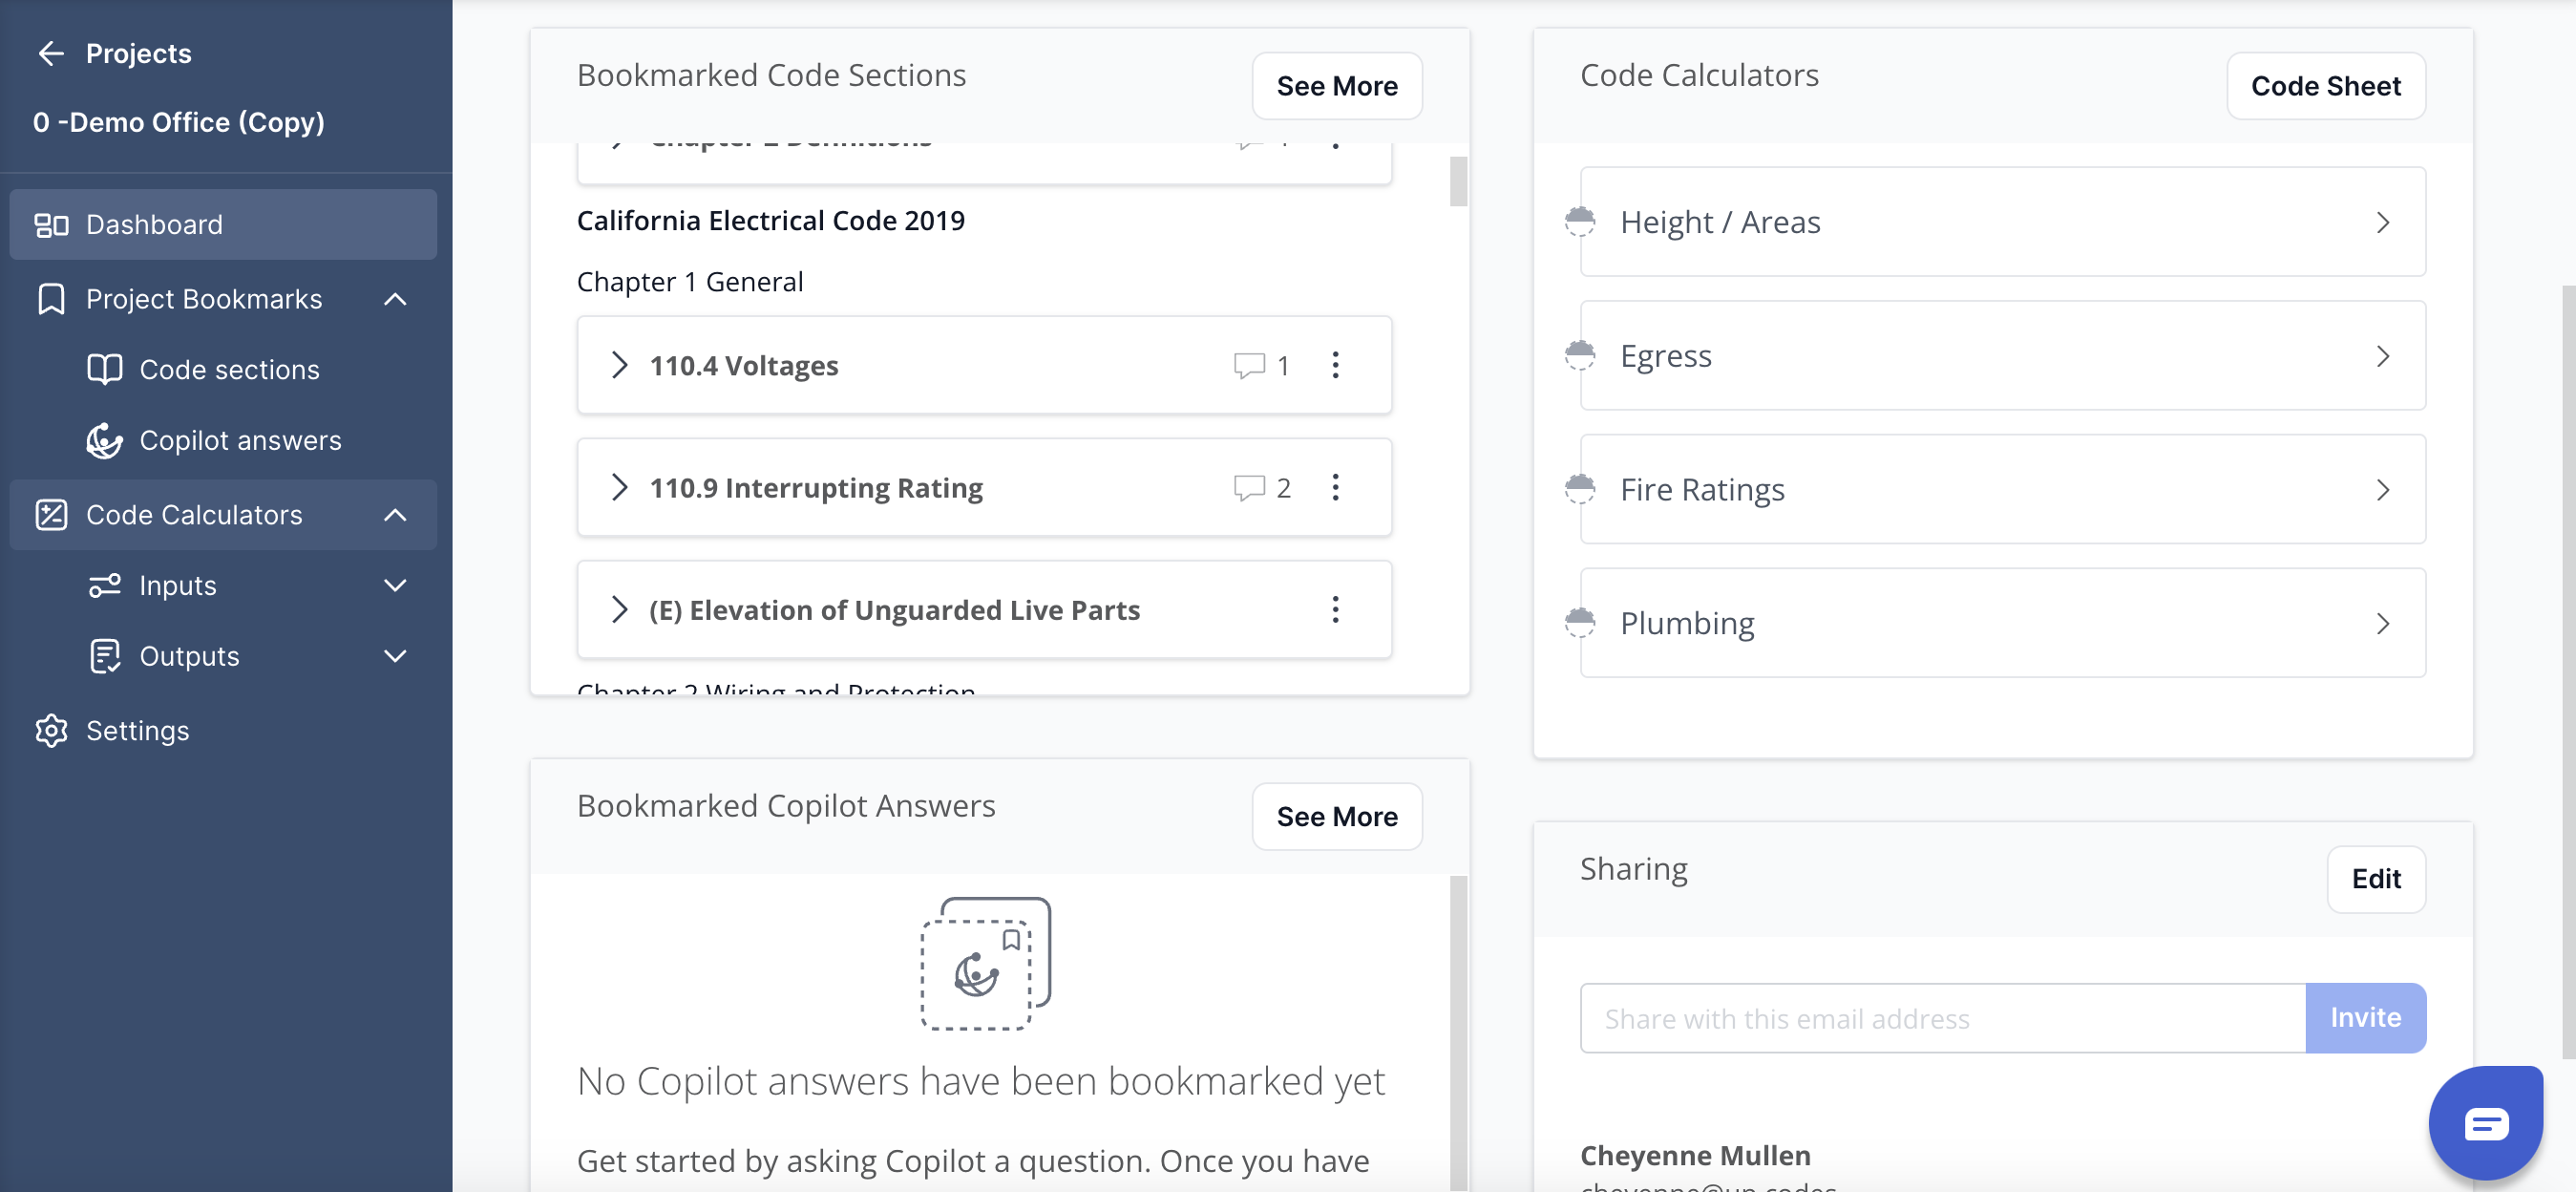Go to Code sections in sidebar

coord(229,370)
